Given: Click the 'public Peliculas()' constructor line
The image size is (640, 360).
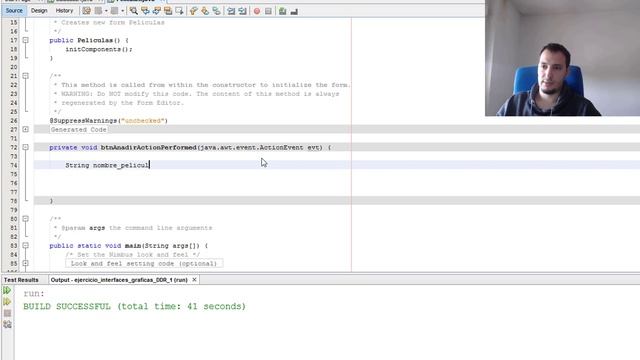Looking at the screenshot, I should tap(89, 40).
